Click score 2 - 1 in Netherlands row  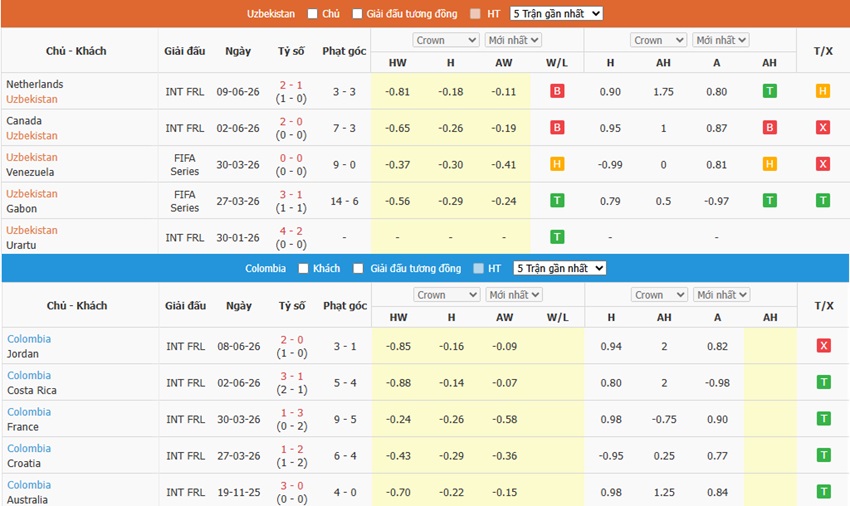coord(291,85)
